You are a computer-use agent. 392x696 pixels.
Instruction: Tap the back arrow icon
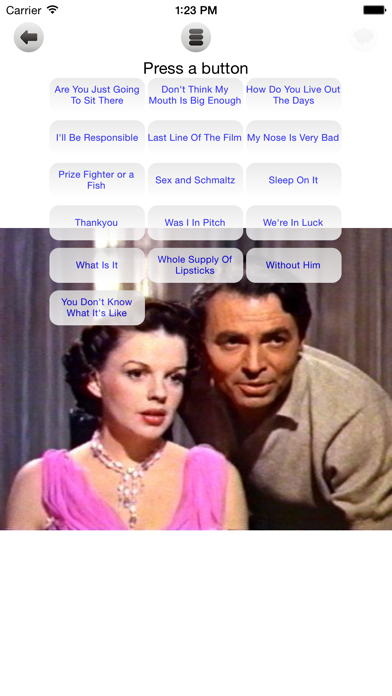[x=29, y=37]
